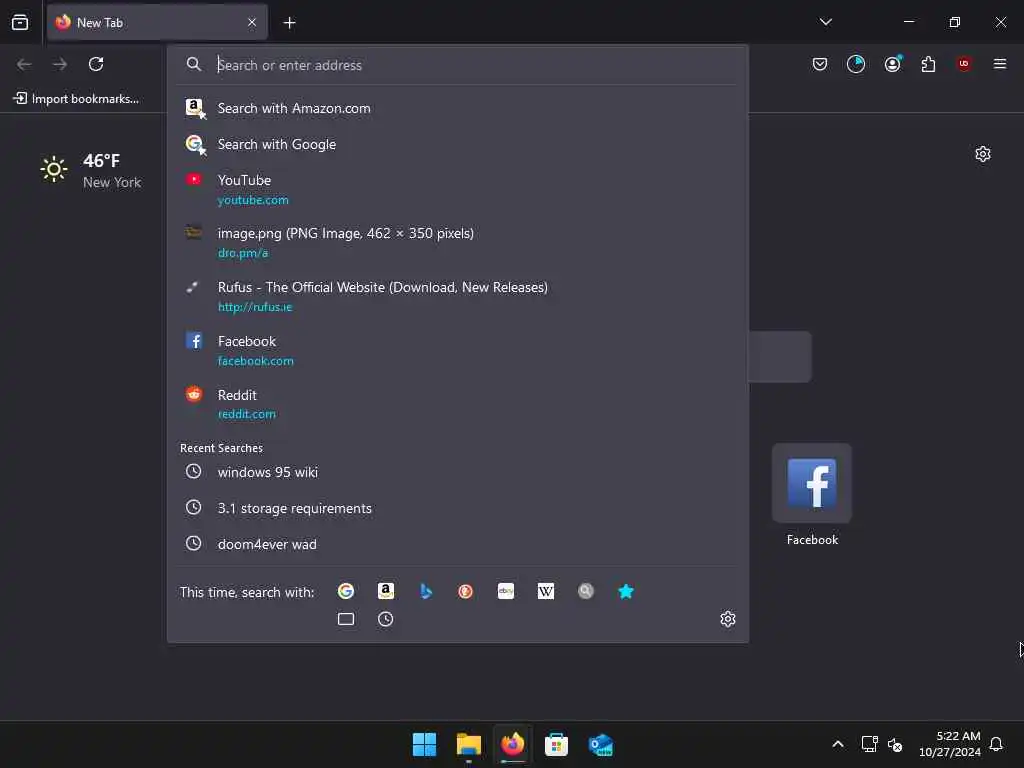Search bookmarks using the star icon
The width and height of the screenshot is (1024, 768).
pos(626,592)
